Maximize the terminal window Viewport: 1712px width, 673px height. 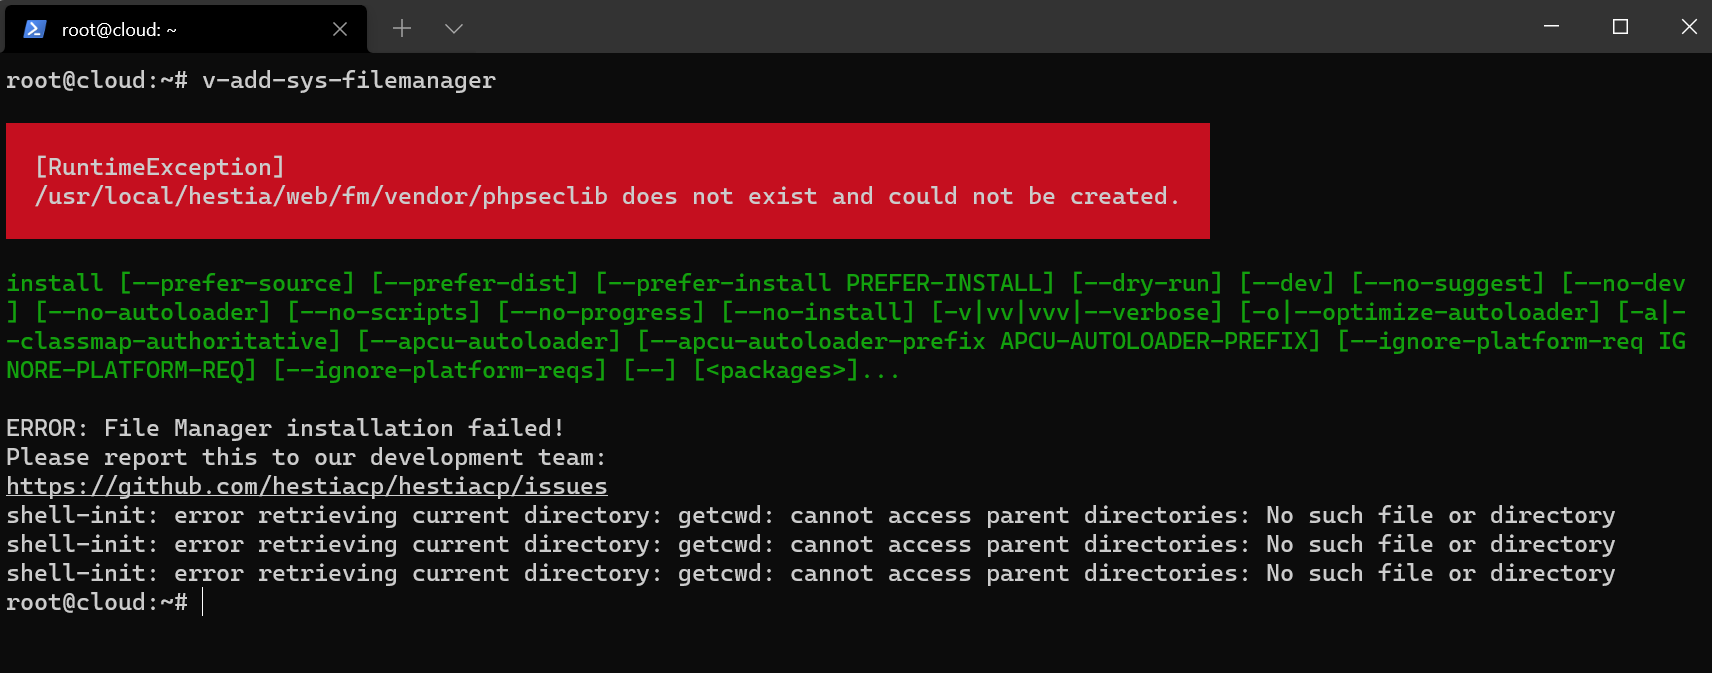[1620, 27]
